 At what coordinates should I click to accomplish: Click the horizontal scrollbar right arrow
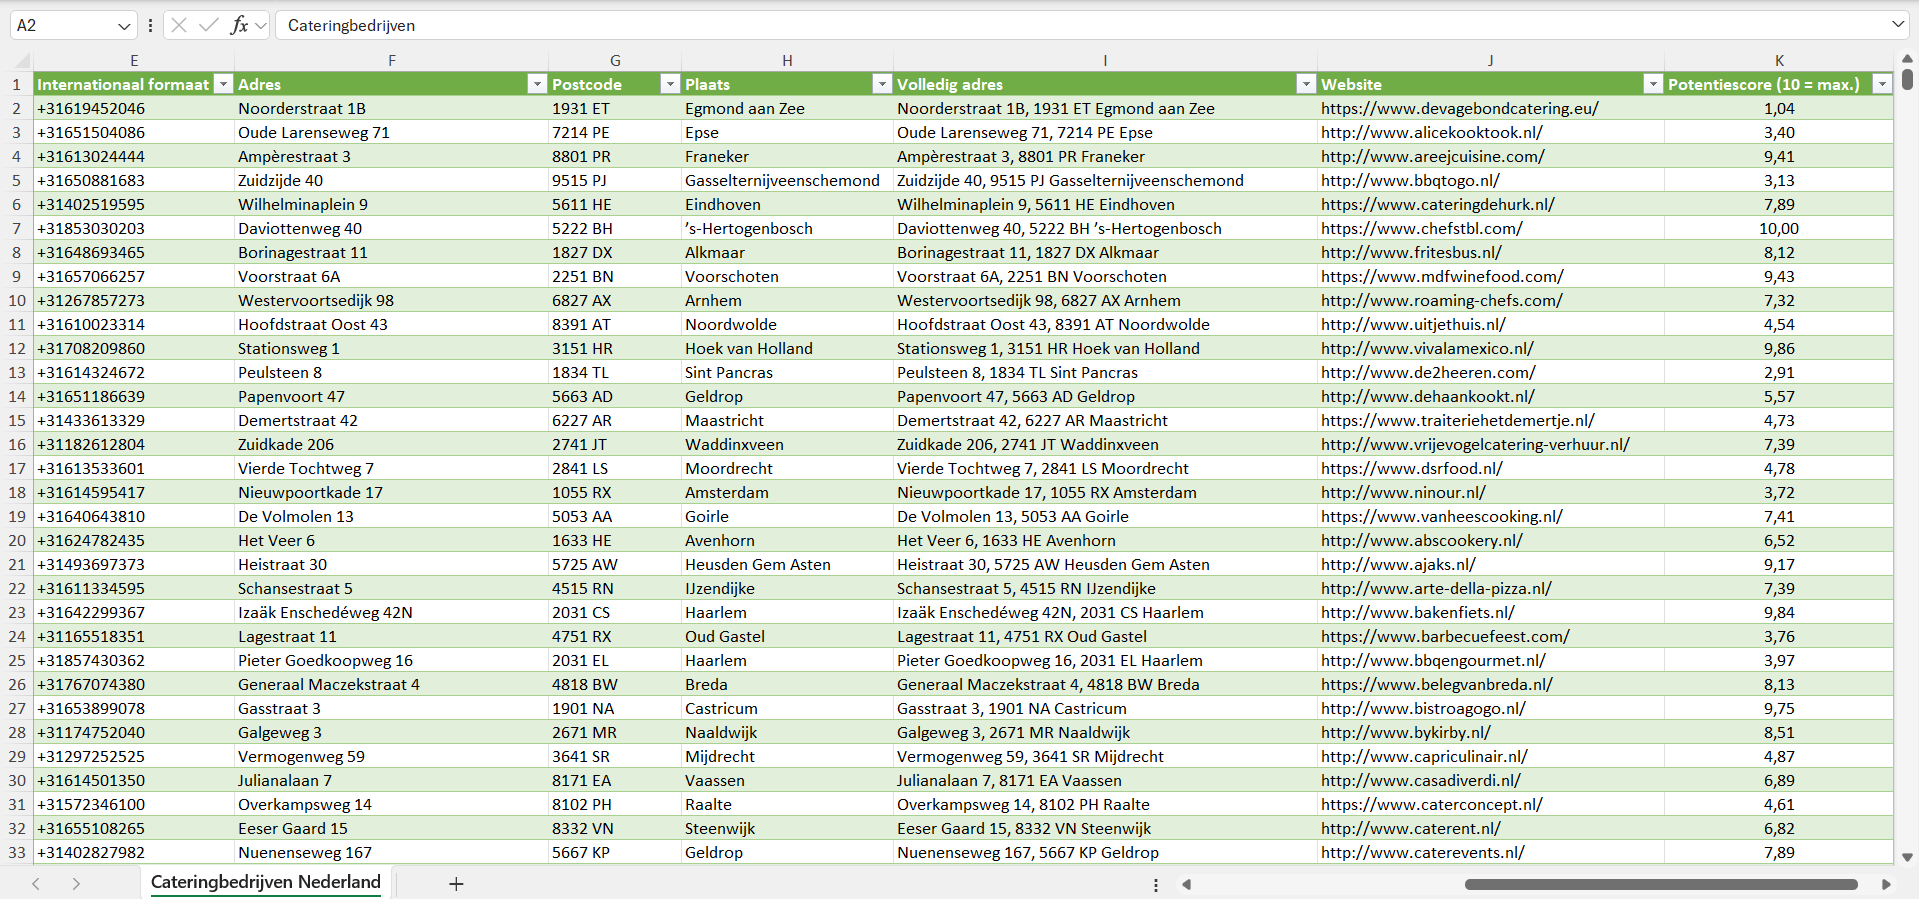1886,884
